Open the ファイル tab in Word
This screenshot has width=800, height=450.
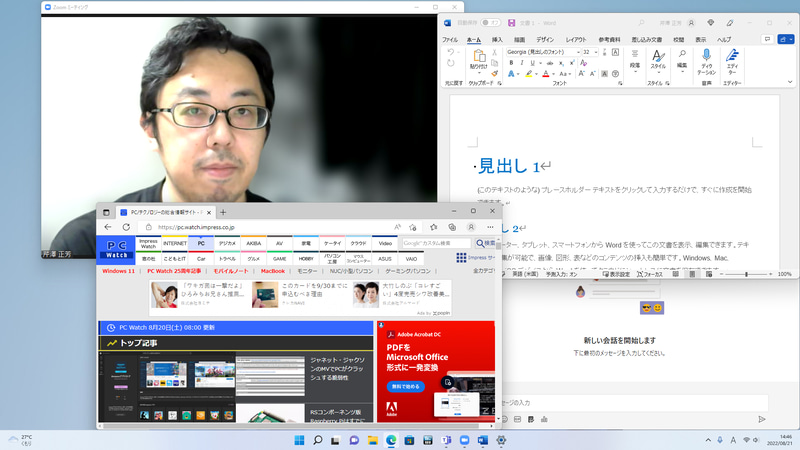(x=450, y=40)
